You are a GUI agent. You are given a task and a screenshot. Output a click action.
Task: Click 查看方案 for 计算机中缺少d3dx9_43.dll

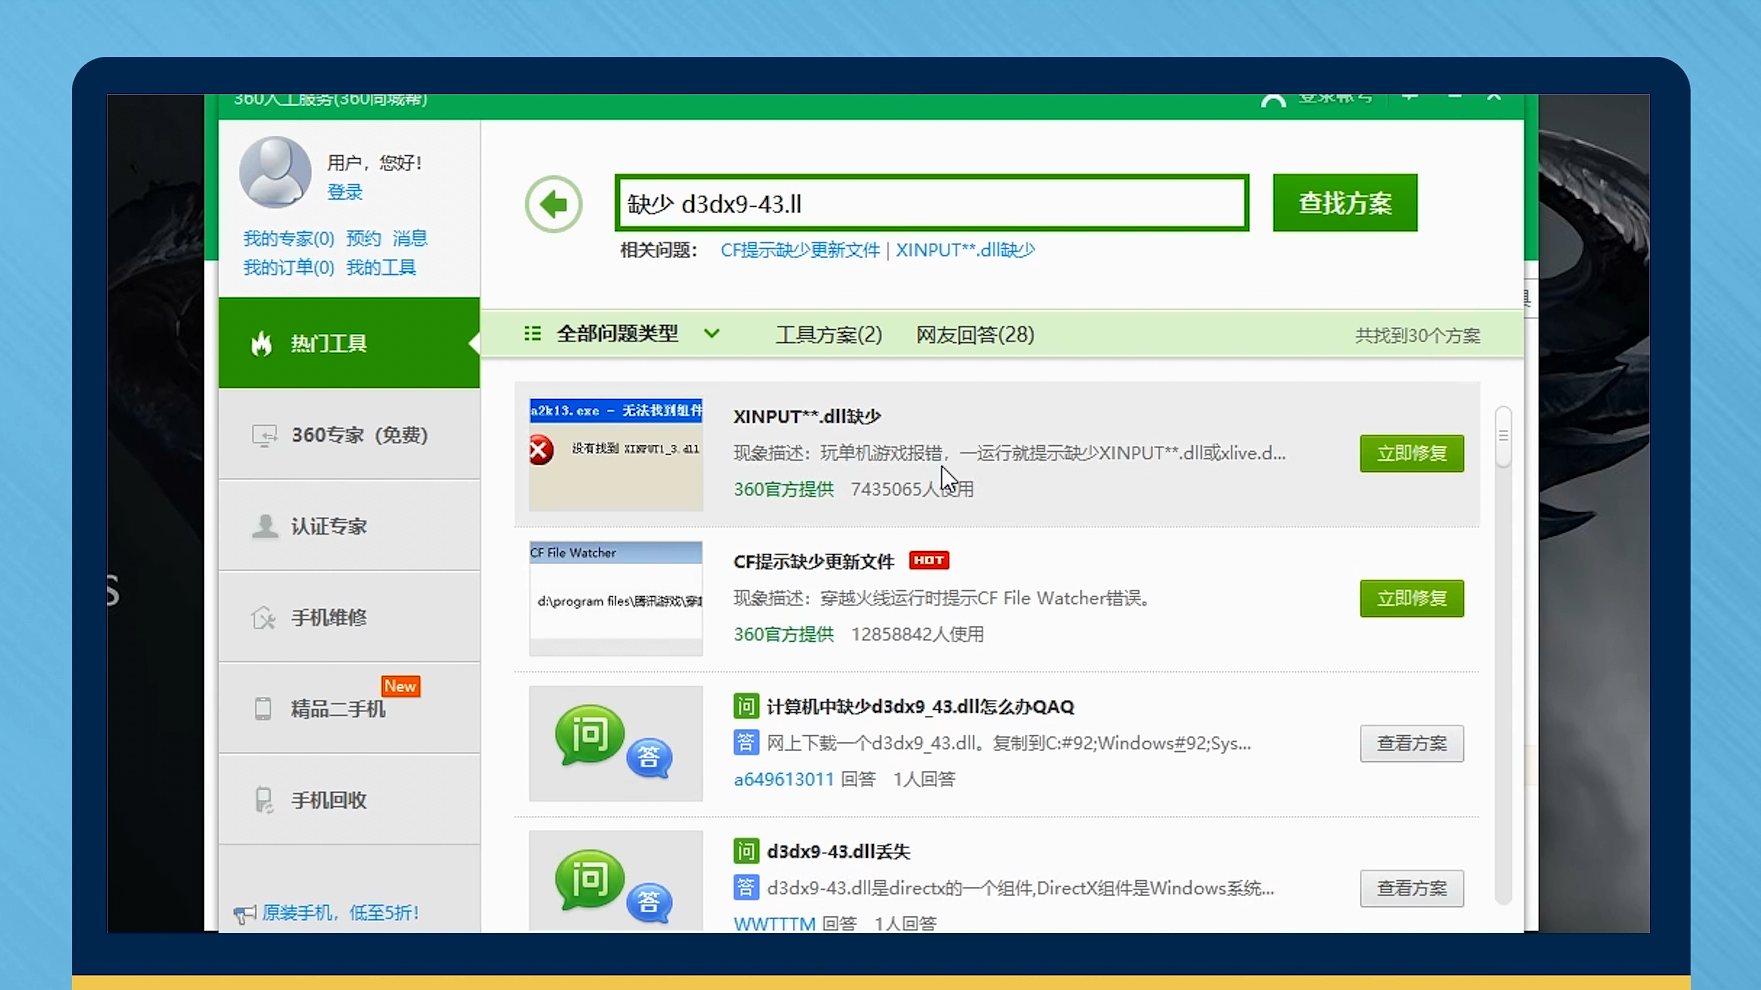[1411, 743]
